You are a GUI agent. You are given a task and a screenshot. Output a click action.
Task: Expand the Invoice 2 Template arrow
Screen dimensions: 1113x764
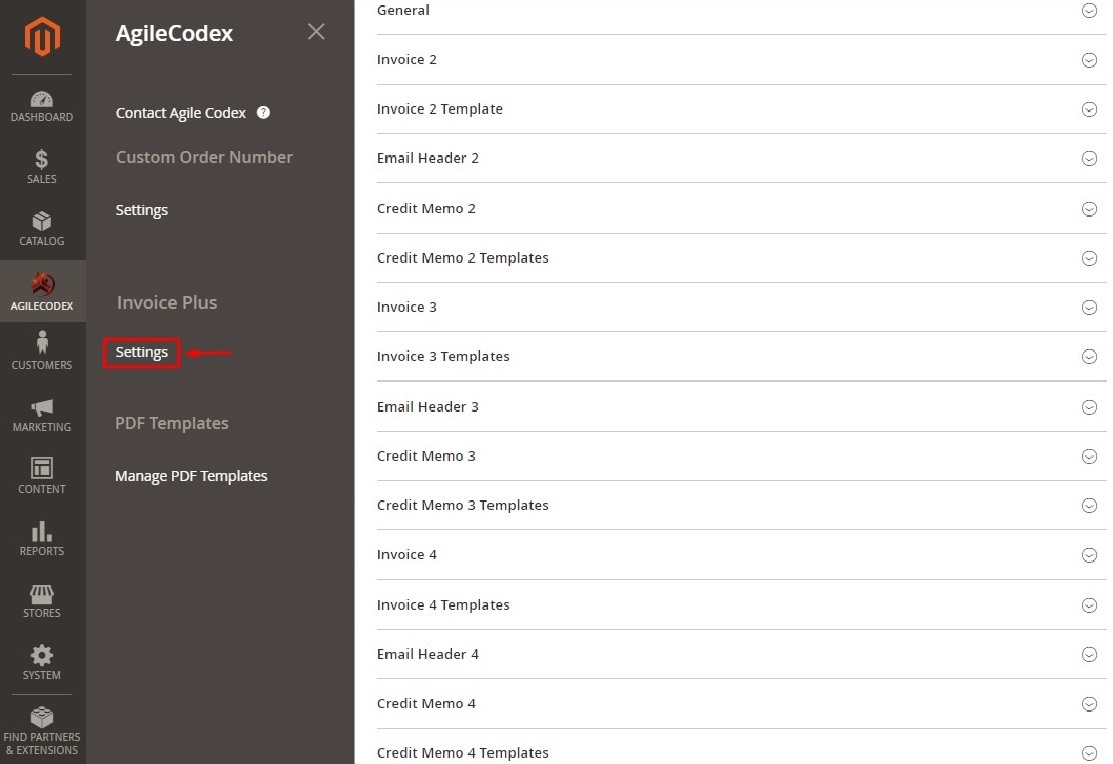(1089, 109)
